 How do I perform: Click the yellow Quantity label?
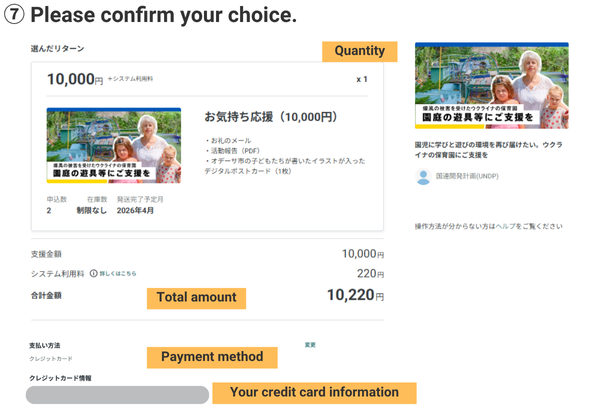pyautogui.click(x=359, y=51)
